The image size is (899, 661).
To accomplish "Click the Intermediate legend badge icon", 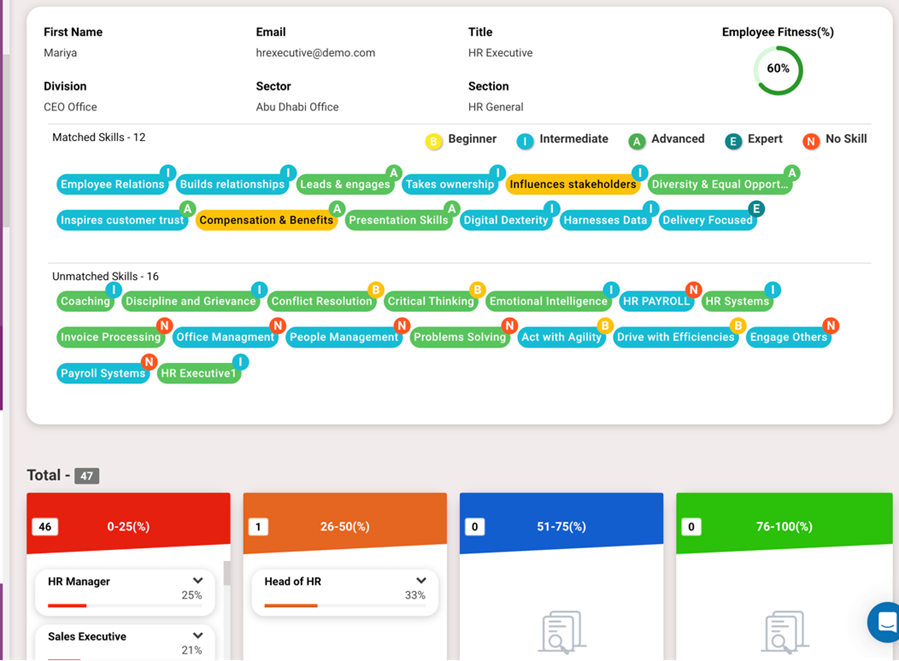I will click(525, 142).
